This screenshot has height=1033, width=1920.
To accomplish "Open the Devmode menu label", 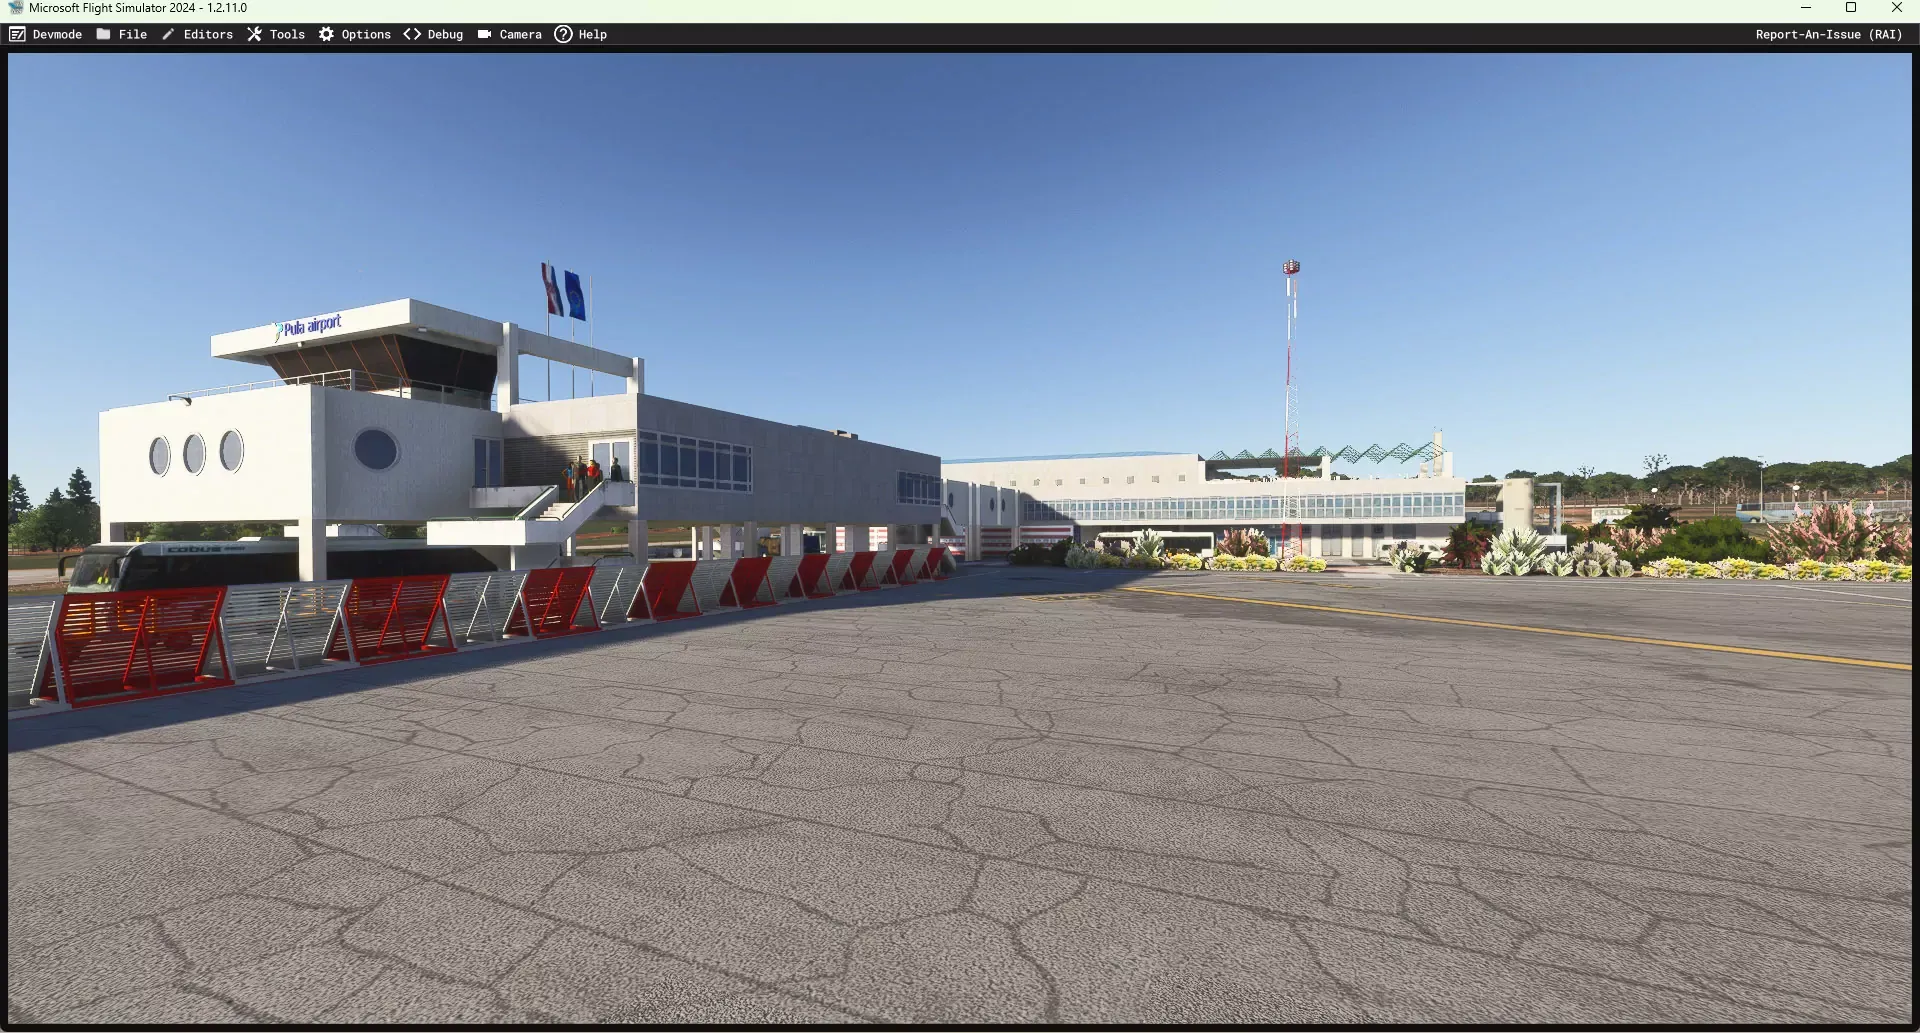I will tap(57, 34).
